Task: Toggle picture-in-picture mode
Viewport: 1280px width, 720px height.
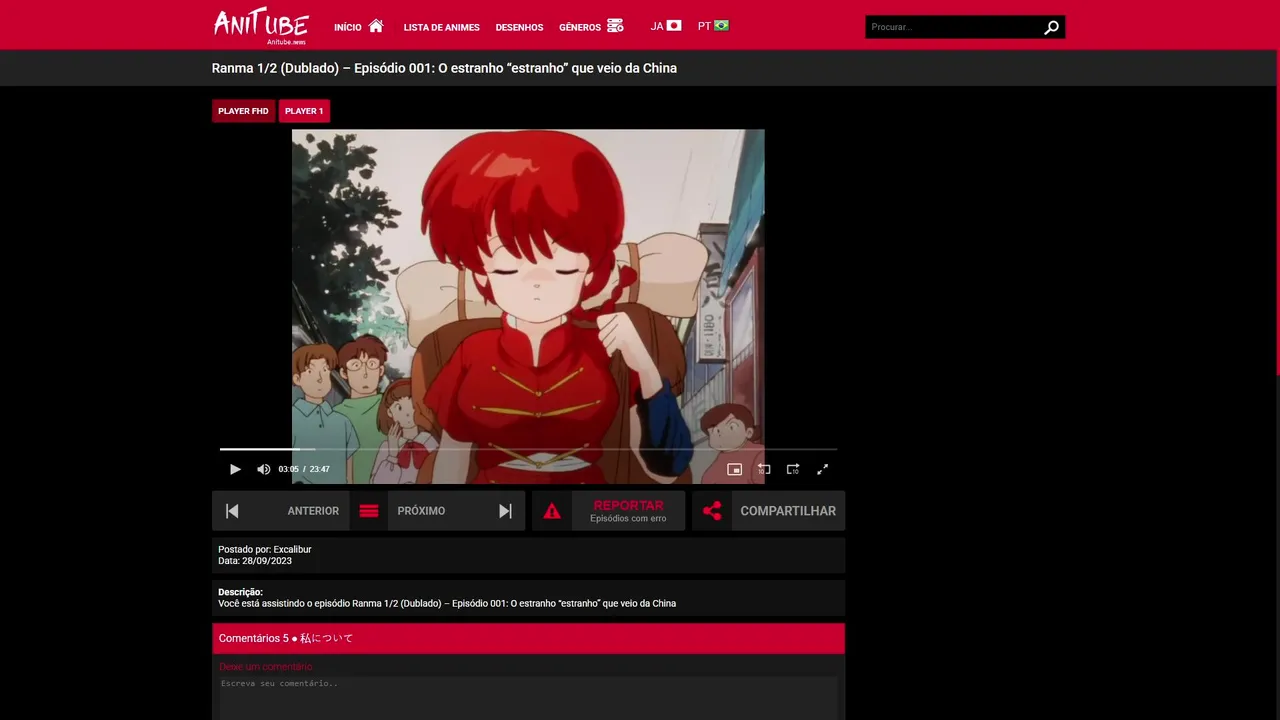Action: (734, 469)
